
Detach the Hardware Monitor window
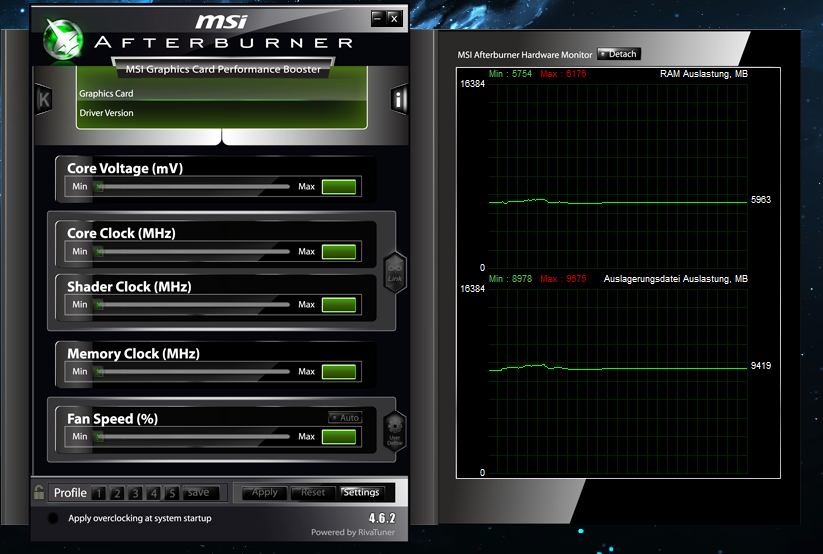[619, 54]
